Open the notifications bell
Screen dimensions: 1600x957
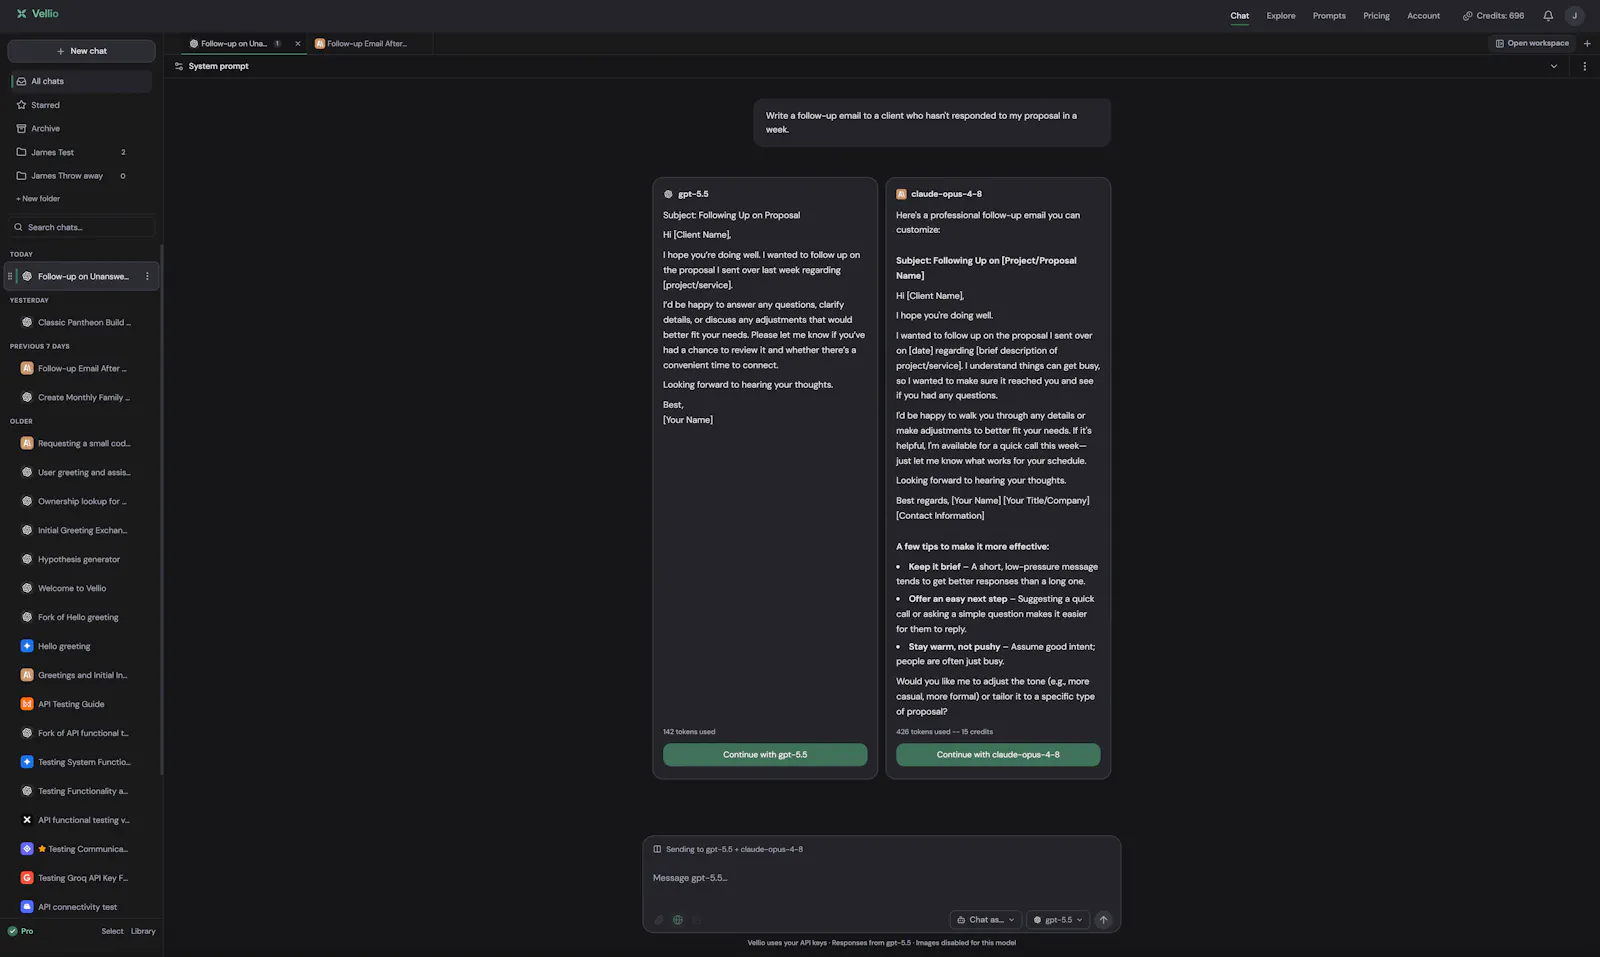click(x=1548, y=16)
